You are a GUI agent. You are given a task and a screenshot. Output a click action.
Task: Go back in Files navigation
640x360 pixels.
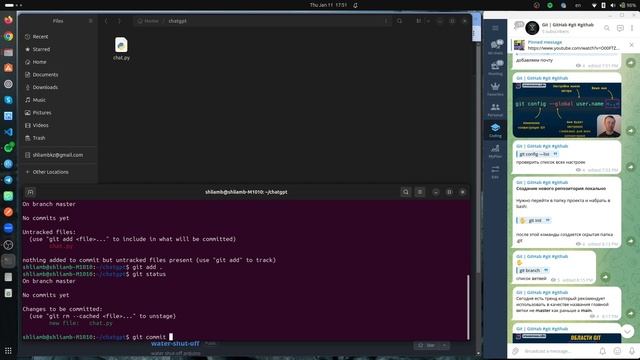106,21
